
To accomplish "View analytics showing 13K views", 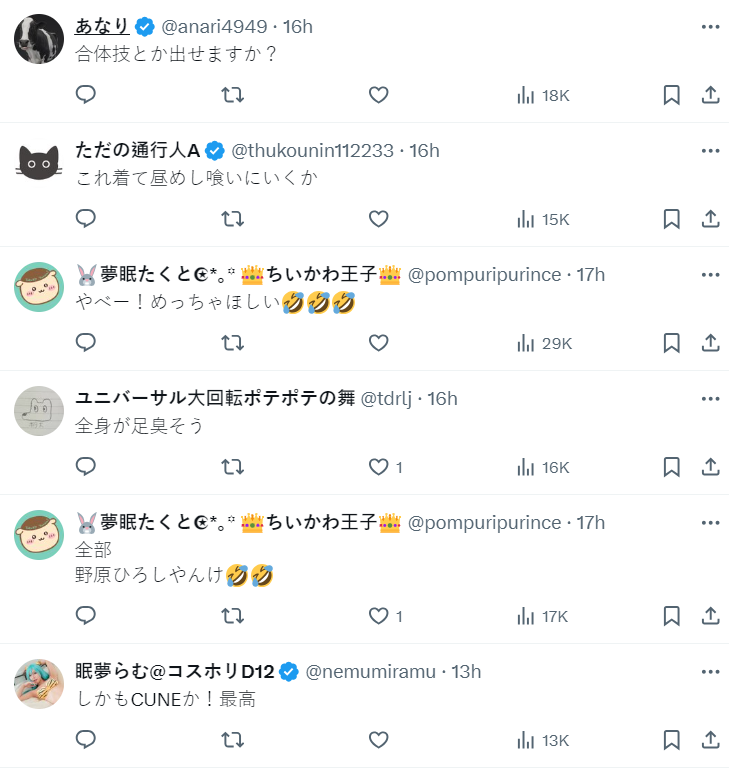I will pyautogui.click(x=543, y=740).
